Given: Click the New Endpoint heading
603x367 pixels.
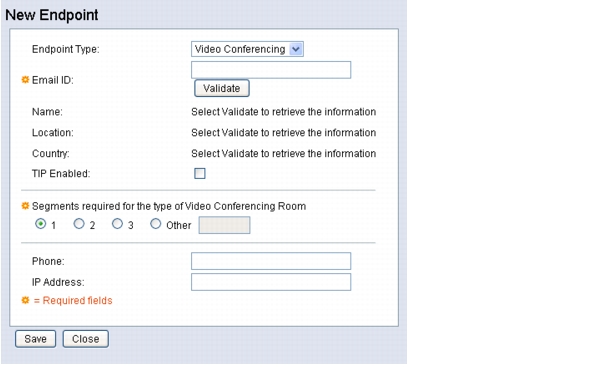Looking at the screenshot, I should tap(52, 15).
